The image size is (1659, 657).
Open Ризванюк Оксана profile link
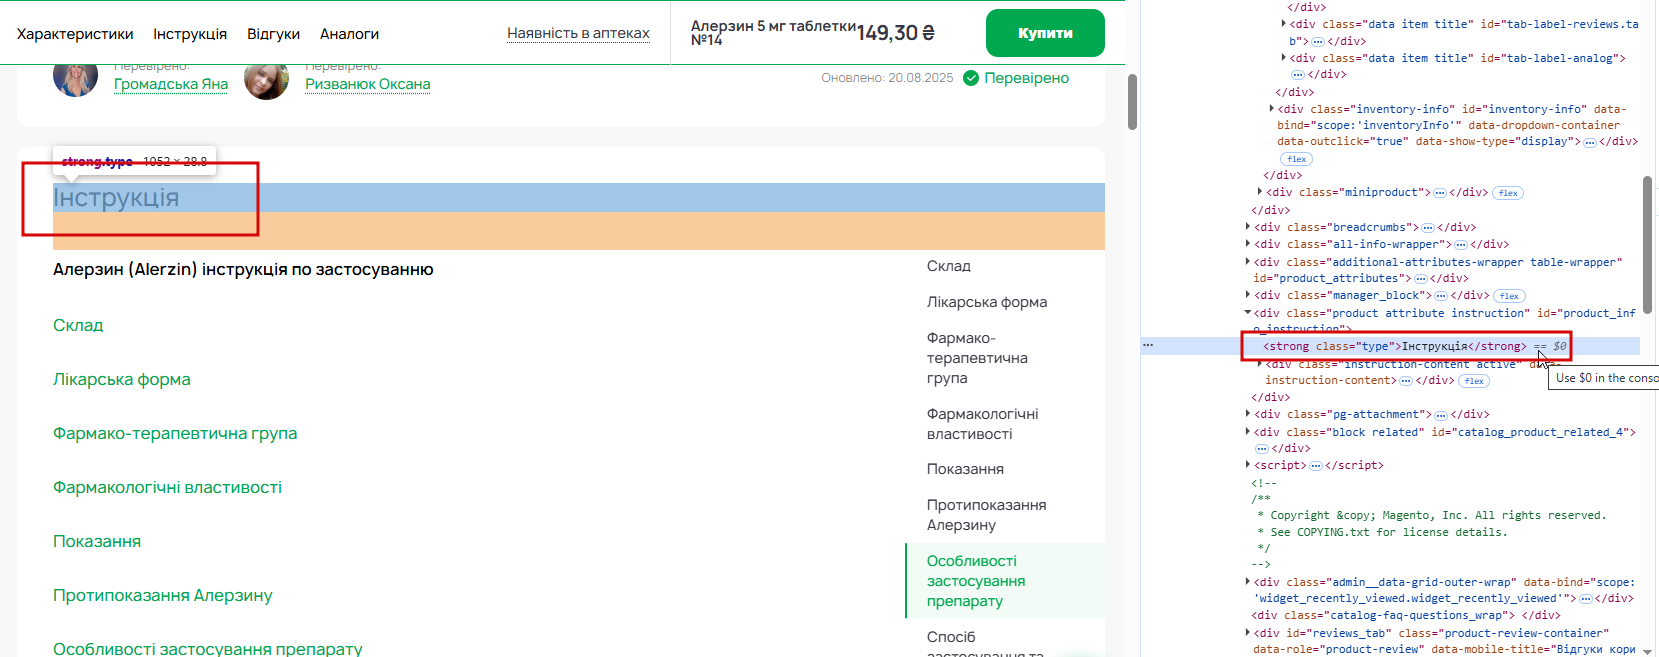368,84
